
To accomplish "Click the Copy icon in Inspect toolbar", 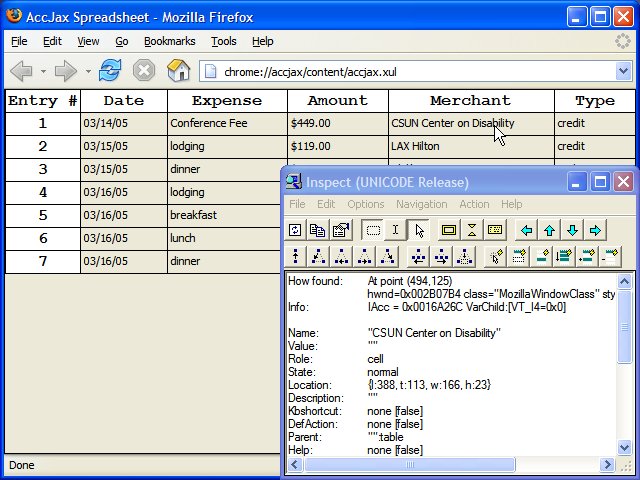I will [x=318, y=230].
